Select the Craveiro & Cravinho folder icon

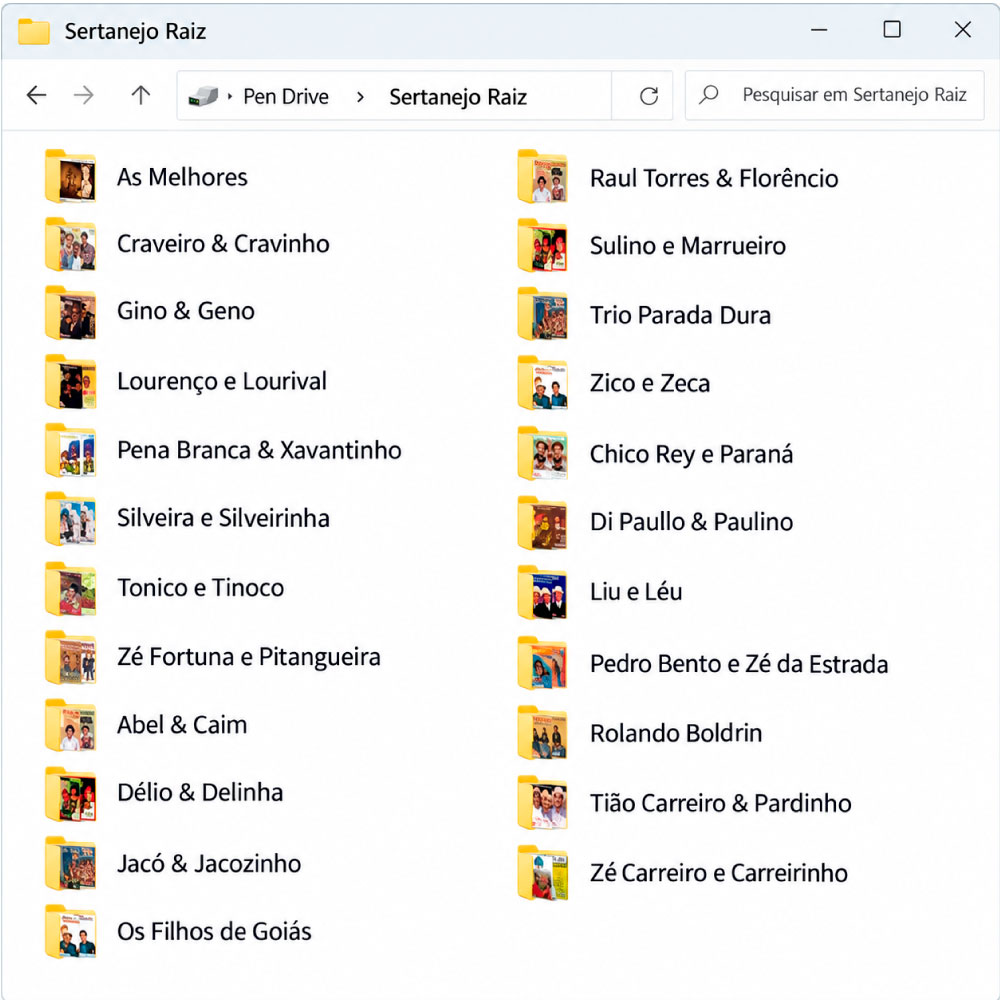tap(70, 244)
